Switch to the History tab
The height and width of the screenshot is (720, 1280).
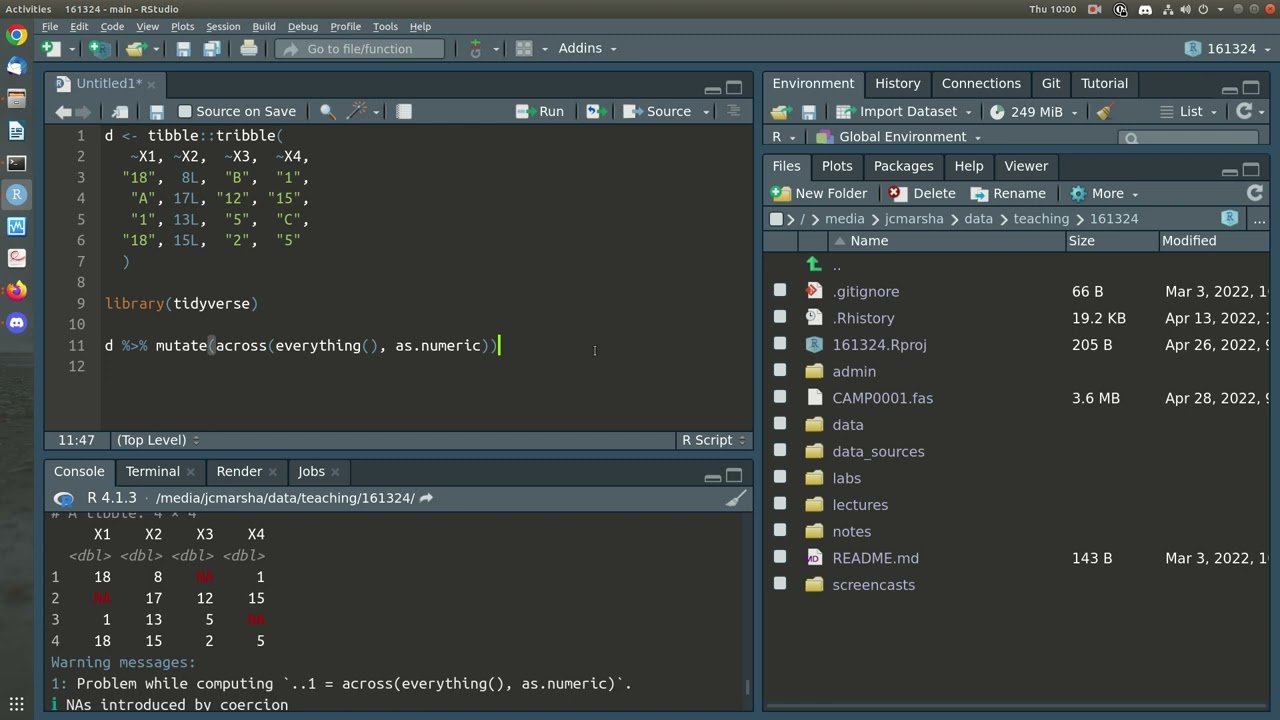coord(898,83)
